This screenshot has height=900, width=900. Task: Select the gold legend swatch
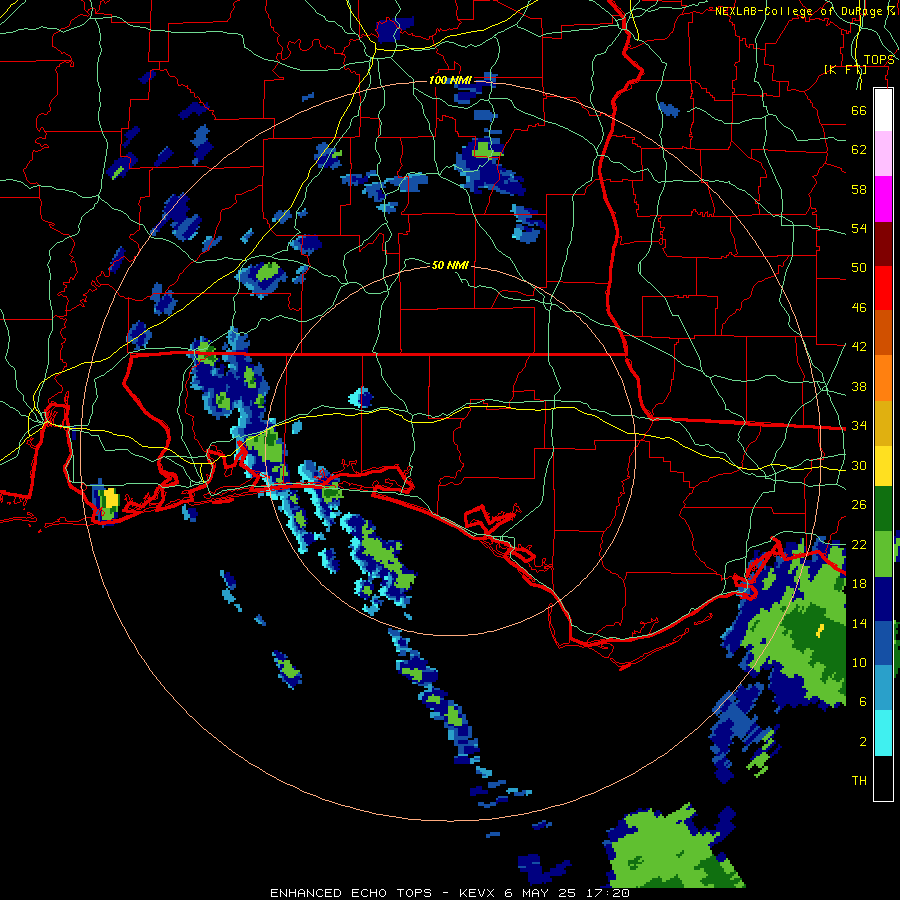coord(883,423)
